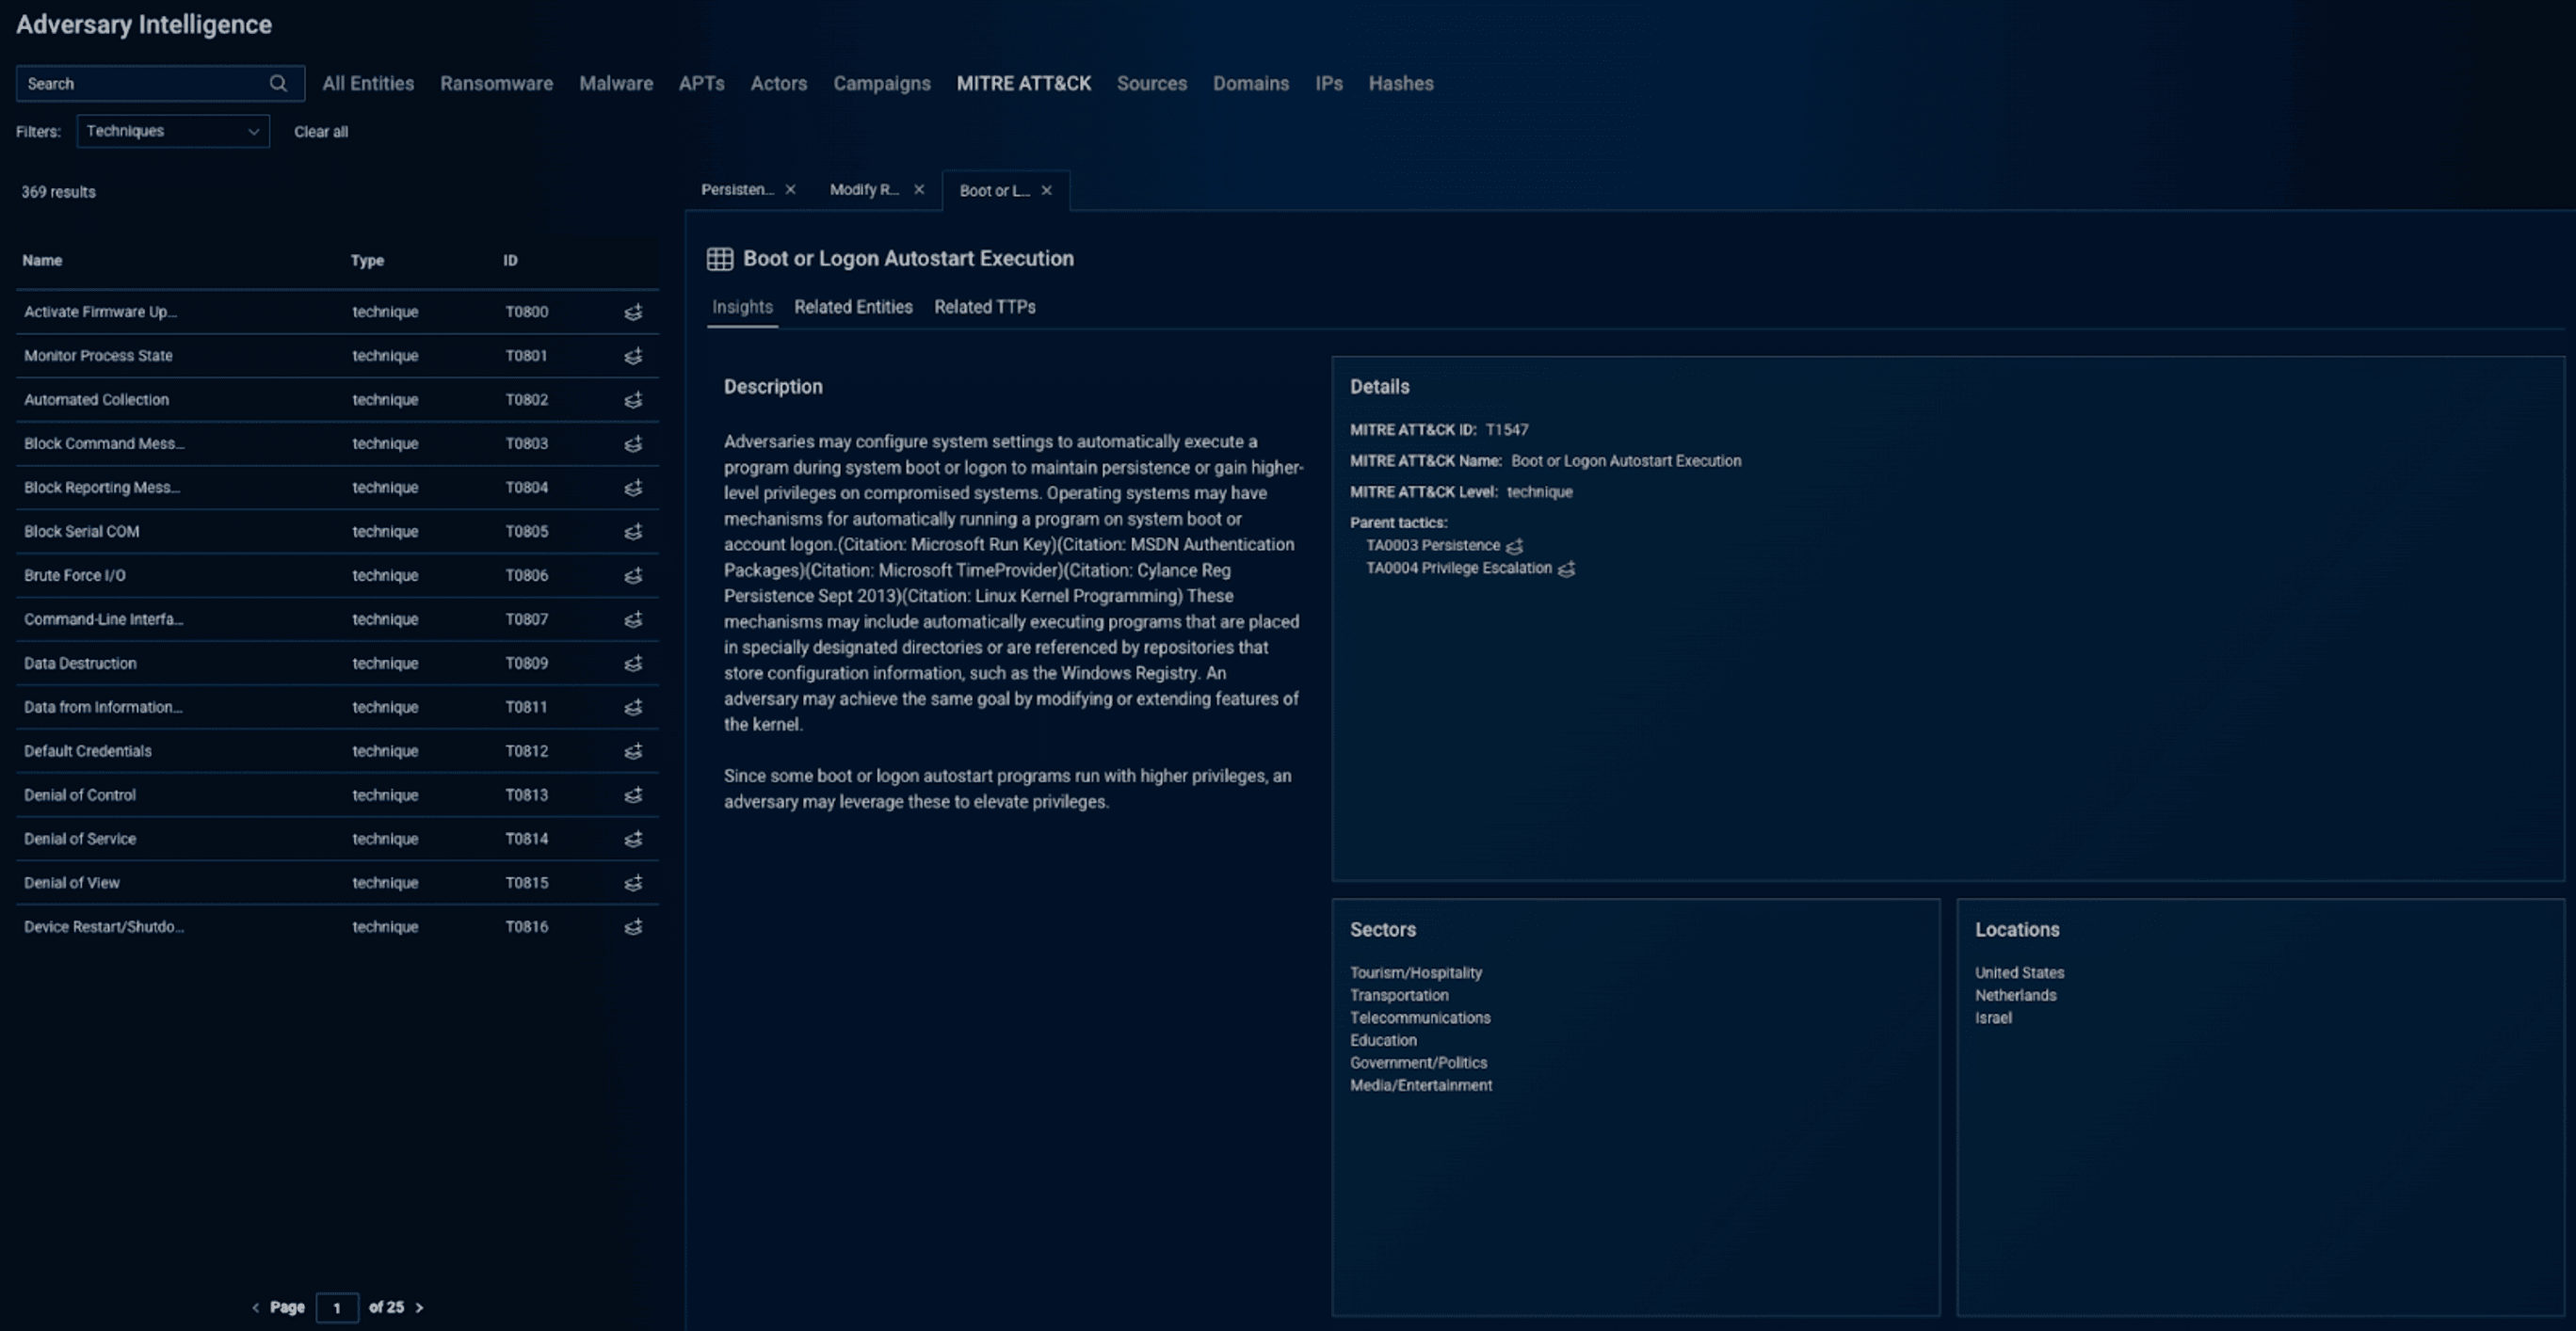The width and height of the screenshot is (2576, 1331).
Task: Click the add-to-stack icon for T0806 Brute Force I/O
Action: (633, 575)
